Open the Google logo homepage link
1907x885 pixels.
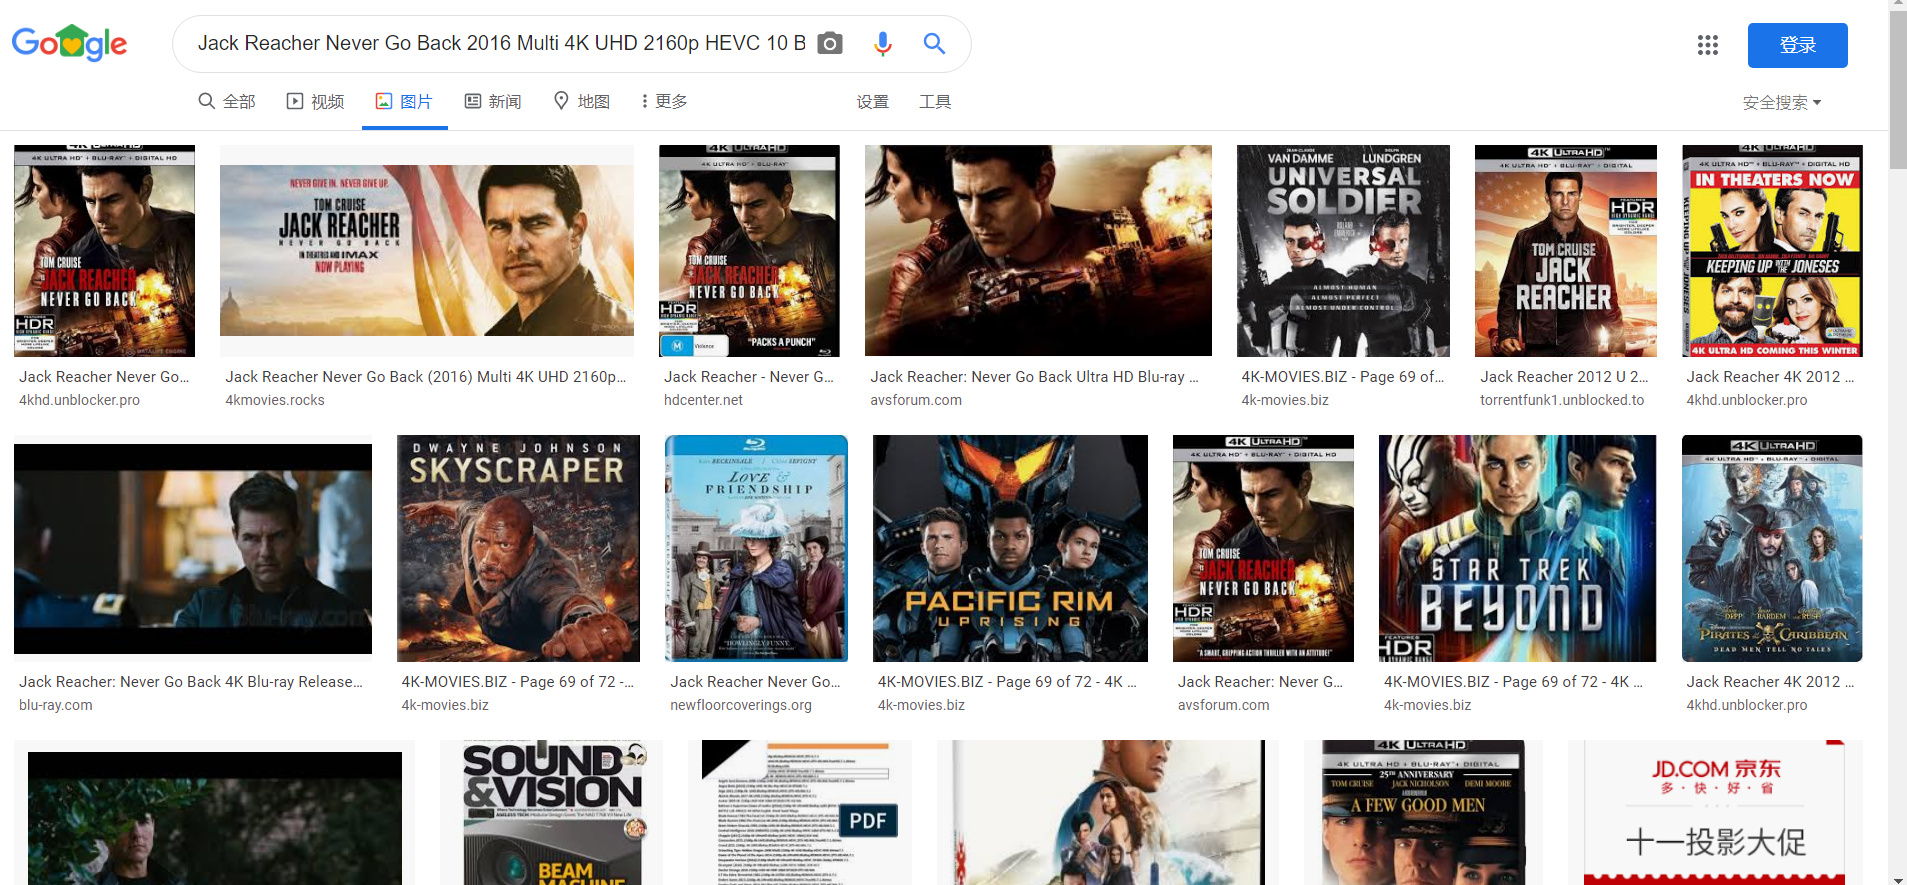69,43
